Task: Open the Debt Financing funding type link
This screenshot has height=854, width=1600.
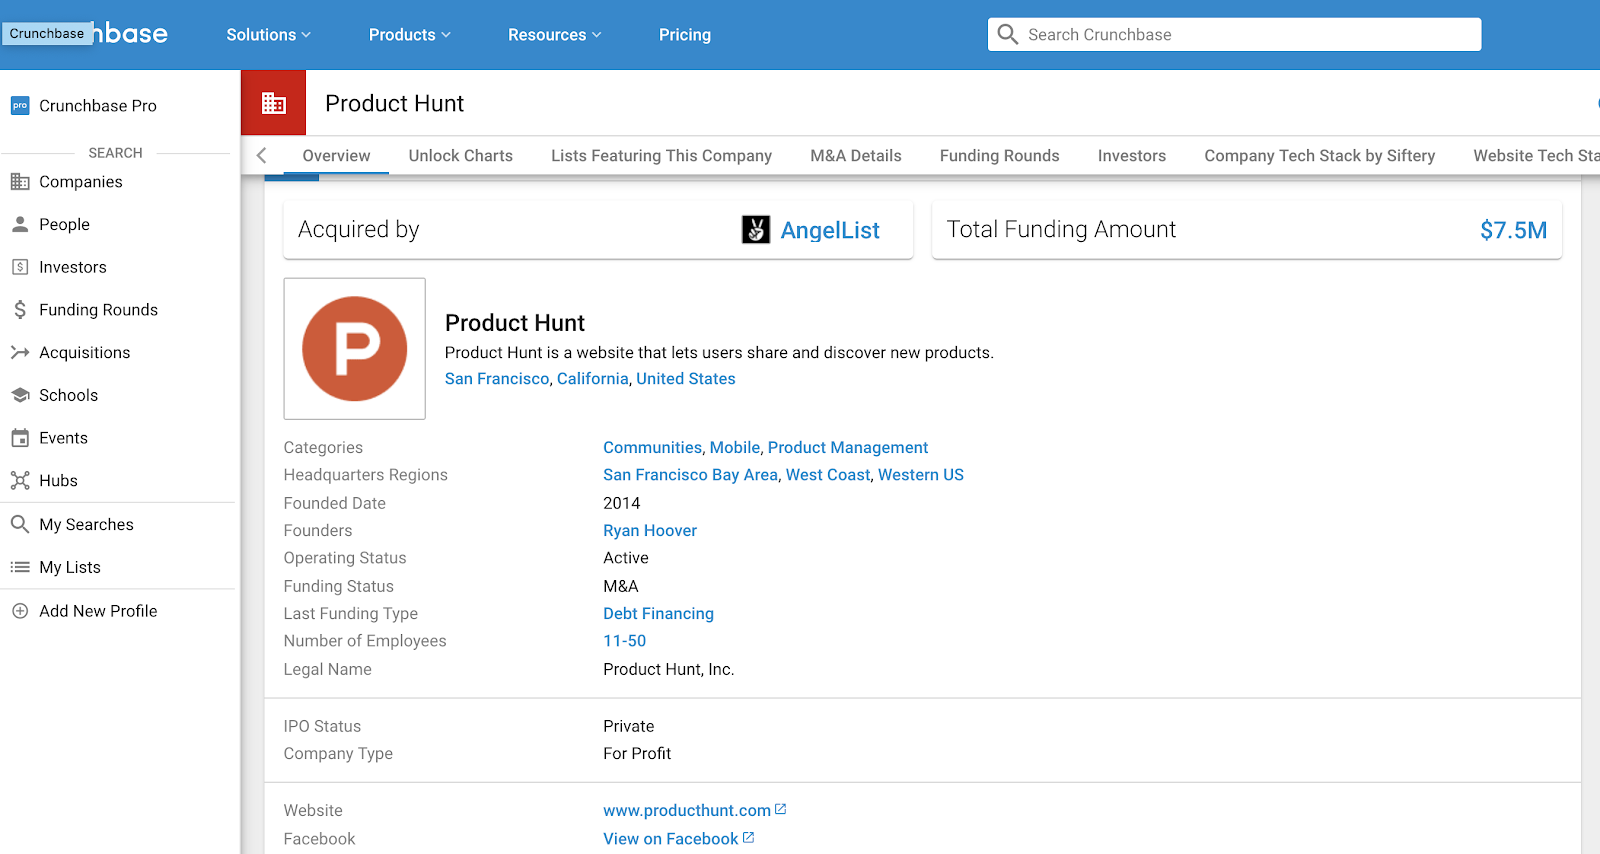Action: [658, 614]
